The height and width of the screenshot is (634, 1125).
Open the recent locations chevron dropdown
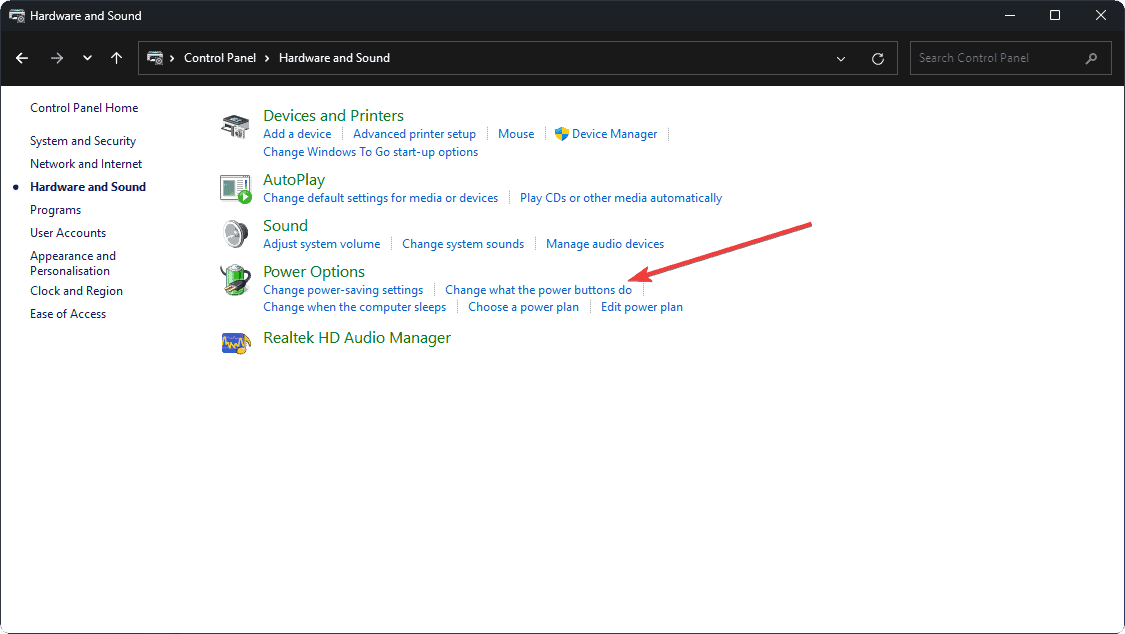[87, 58]
